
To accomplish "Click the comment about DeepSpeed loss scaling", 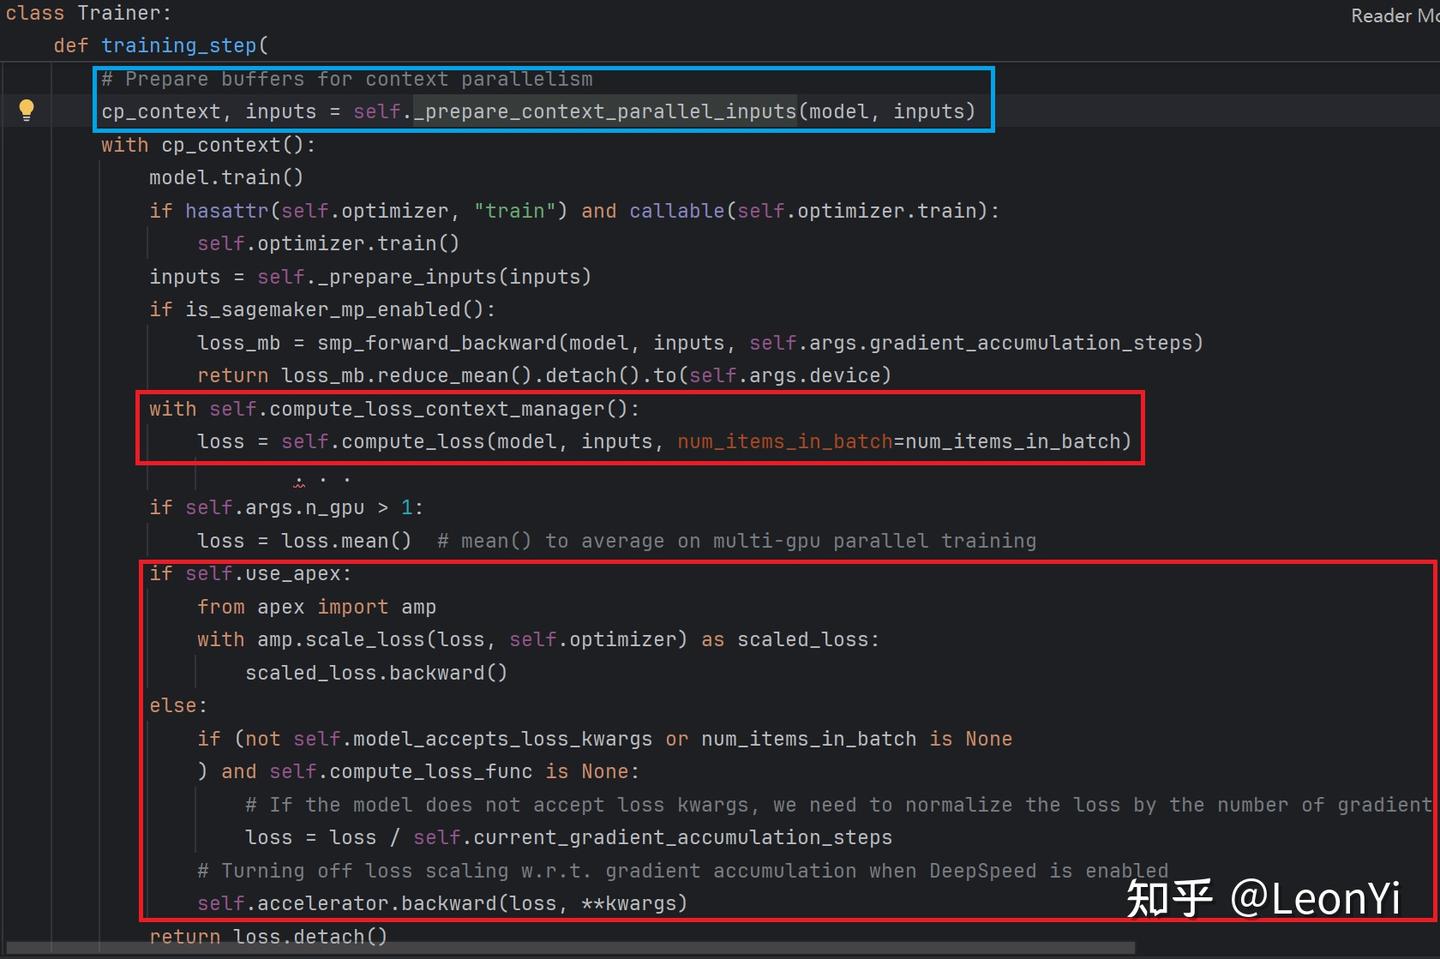I will [x=683, y=871].
